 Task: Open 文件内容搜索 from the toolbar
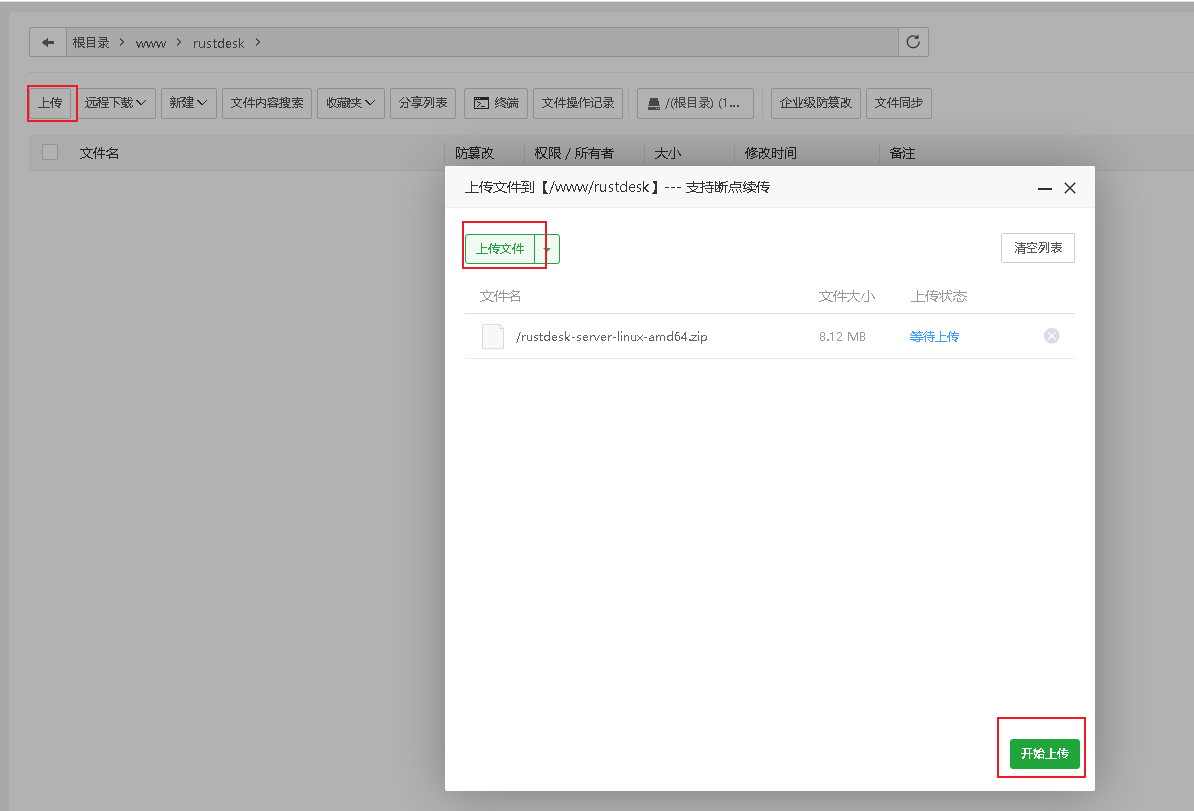267,103
